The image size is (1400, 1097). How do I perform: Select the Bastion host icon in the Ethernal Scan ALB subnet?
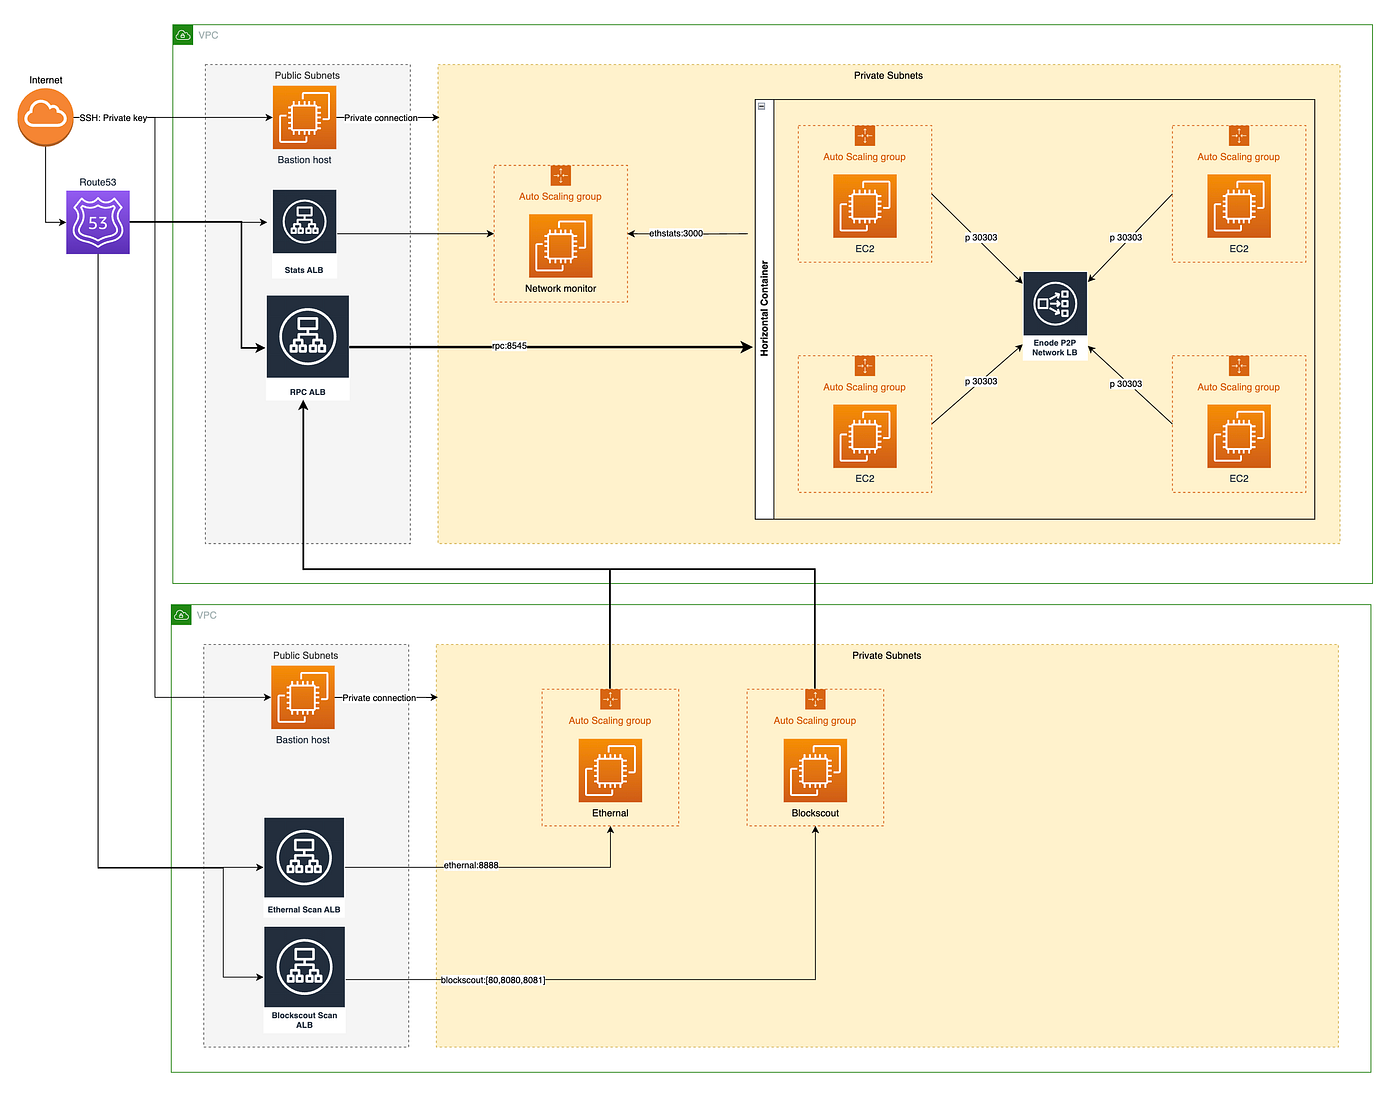click(x=303, y=698)
